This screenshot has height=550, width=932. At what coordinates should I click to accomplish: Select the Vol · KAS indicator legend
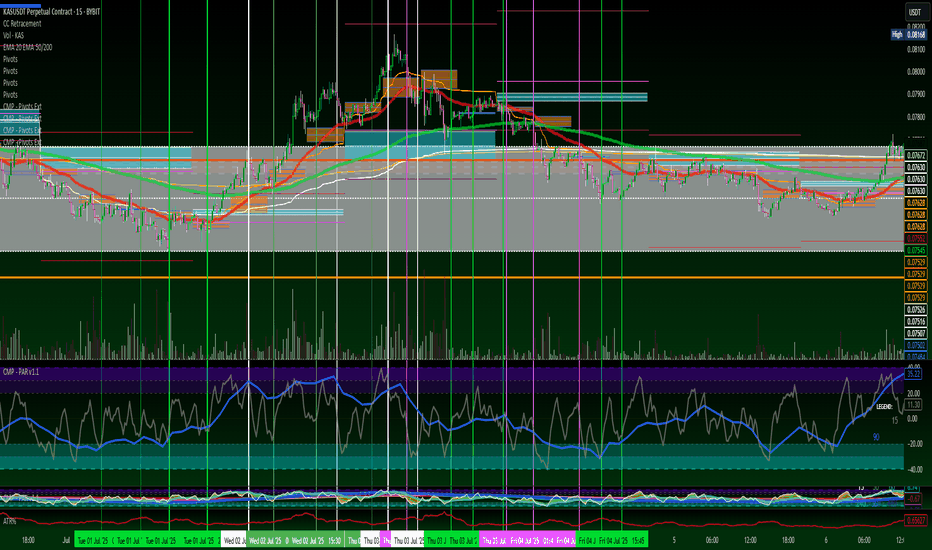point(13,36)
